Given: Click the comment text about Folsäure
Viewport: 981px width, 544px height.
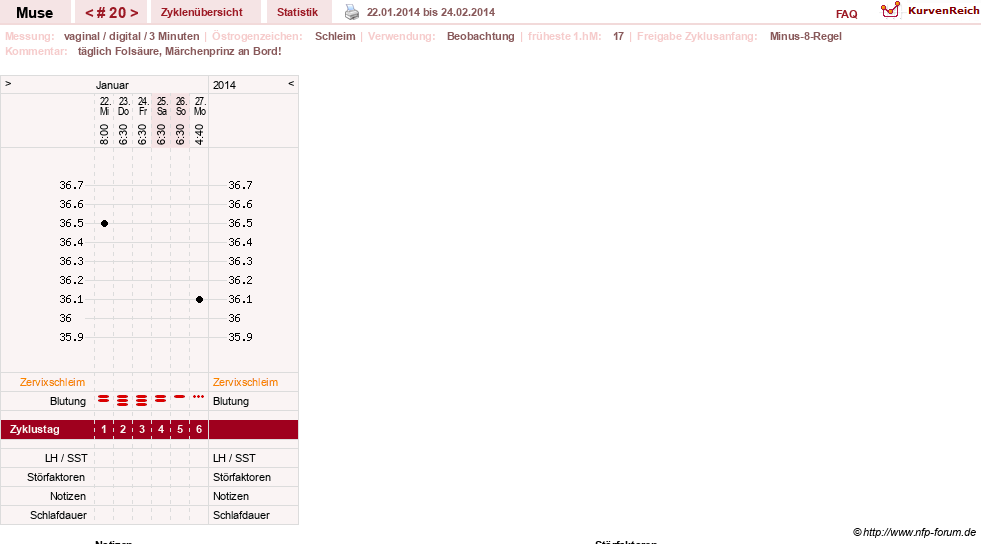Looking at the screenshot, I should pyautogui.click(x=180, y=51).
